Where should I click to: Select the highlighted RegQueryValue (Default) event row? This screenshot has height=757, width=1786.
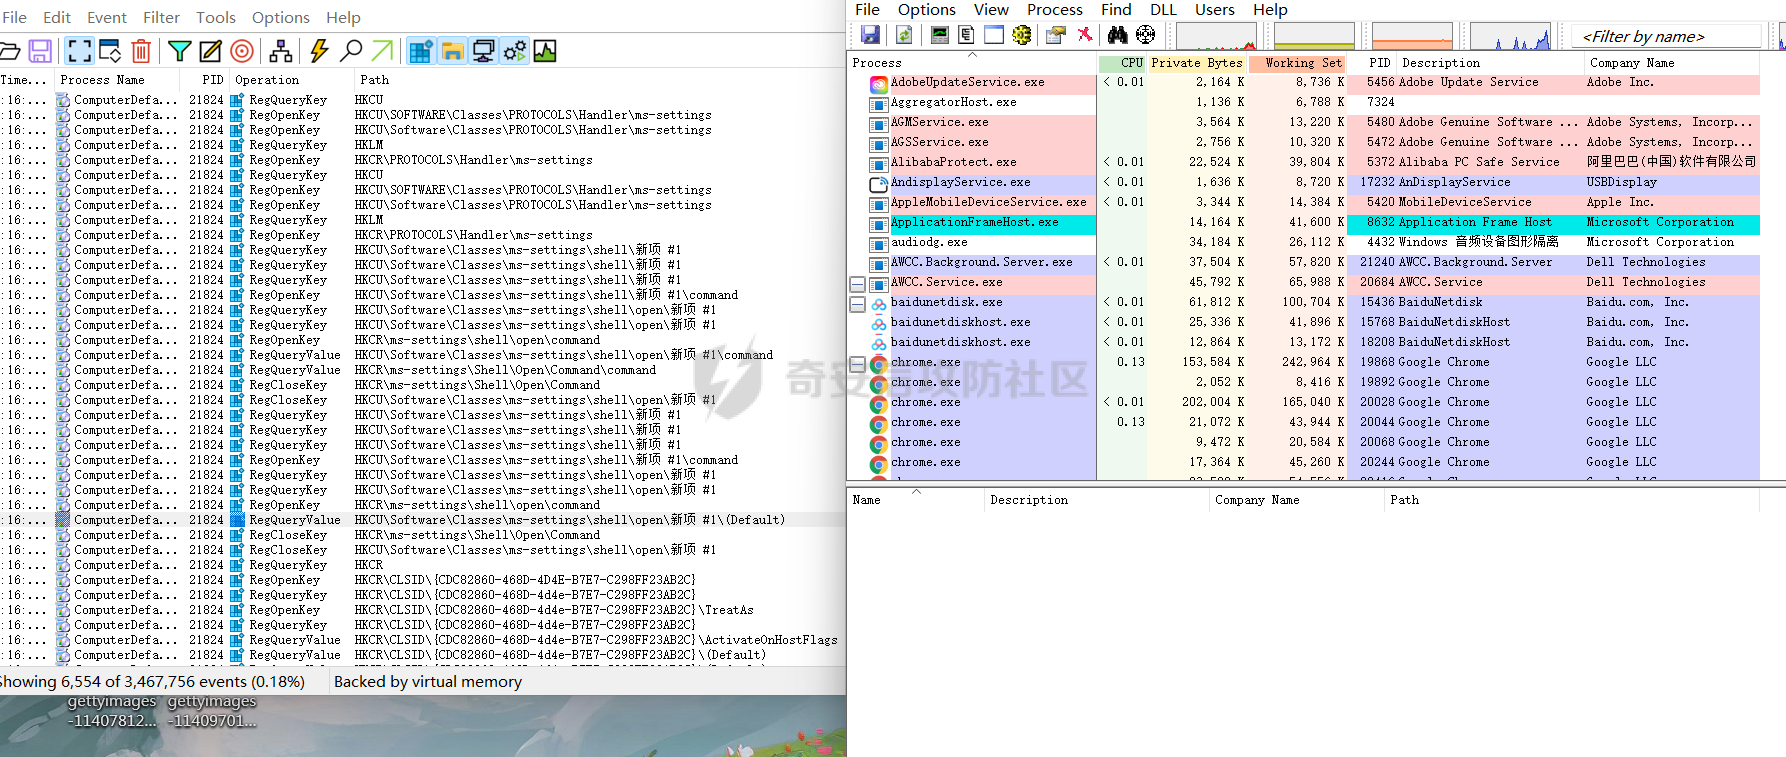(x=422, y=520)
